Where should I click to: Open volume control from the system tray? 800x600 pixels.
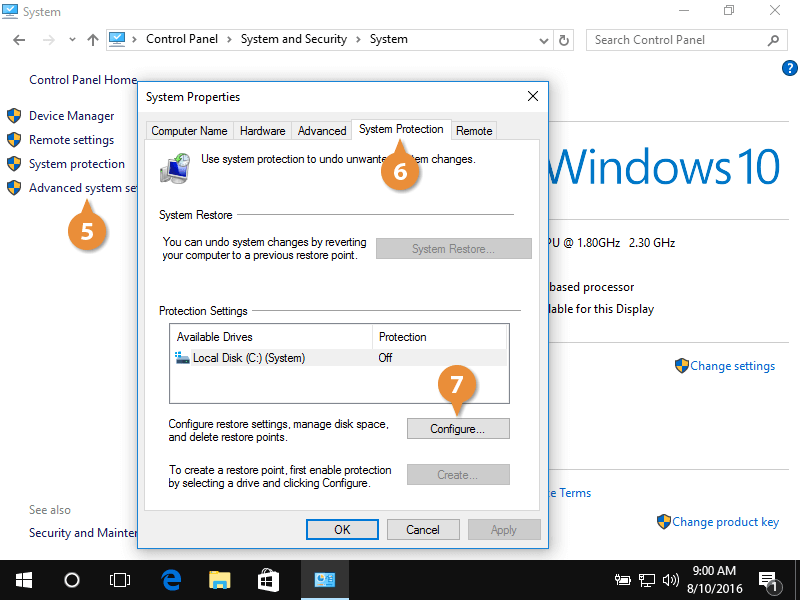click(x=670, y=579)
